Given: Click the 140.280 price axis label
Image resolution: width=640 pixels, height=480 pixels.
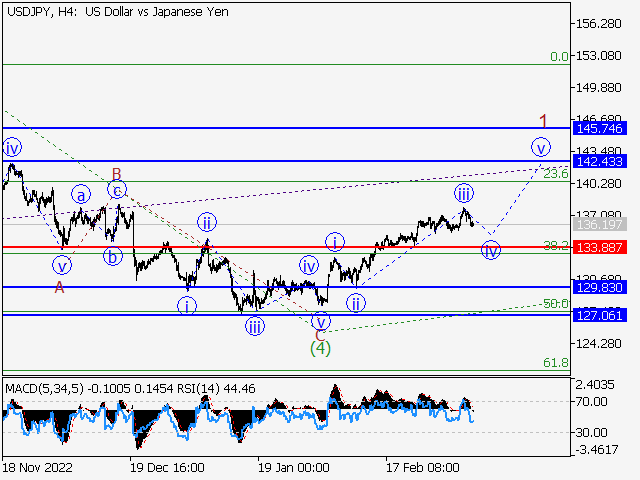Looking at the screenshot, I should (x=598, y=184).
